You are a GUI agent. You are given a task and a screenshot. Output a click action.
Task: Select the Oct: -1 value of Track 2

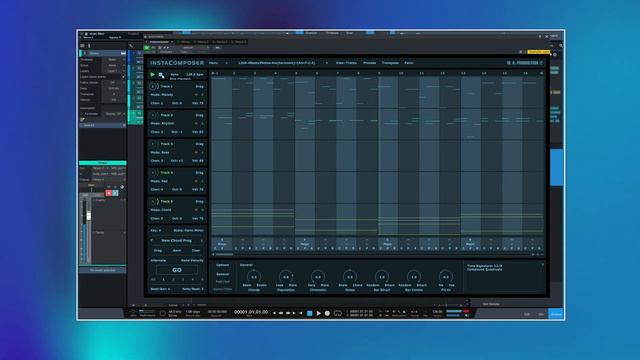(177, 132)
